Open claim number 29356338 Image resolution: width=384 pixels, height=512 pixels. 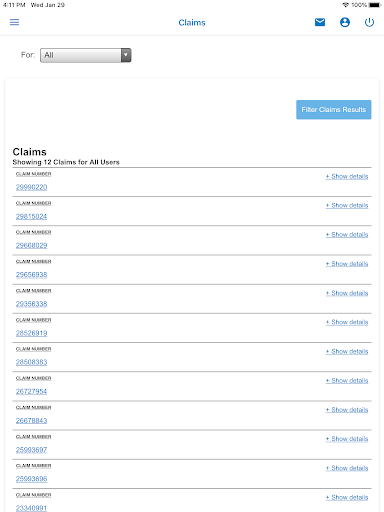click(31, 304)
